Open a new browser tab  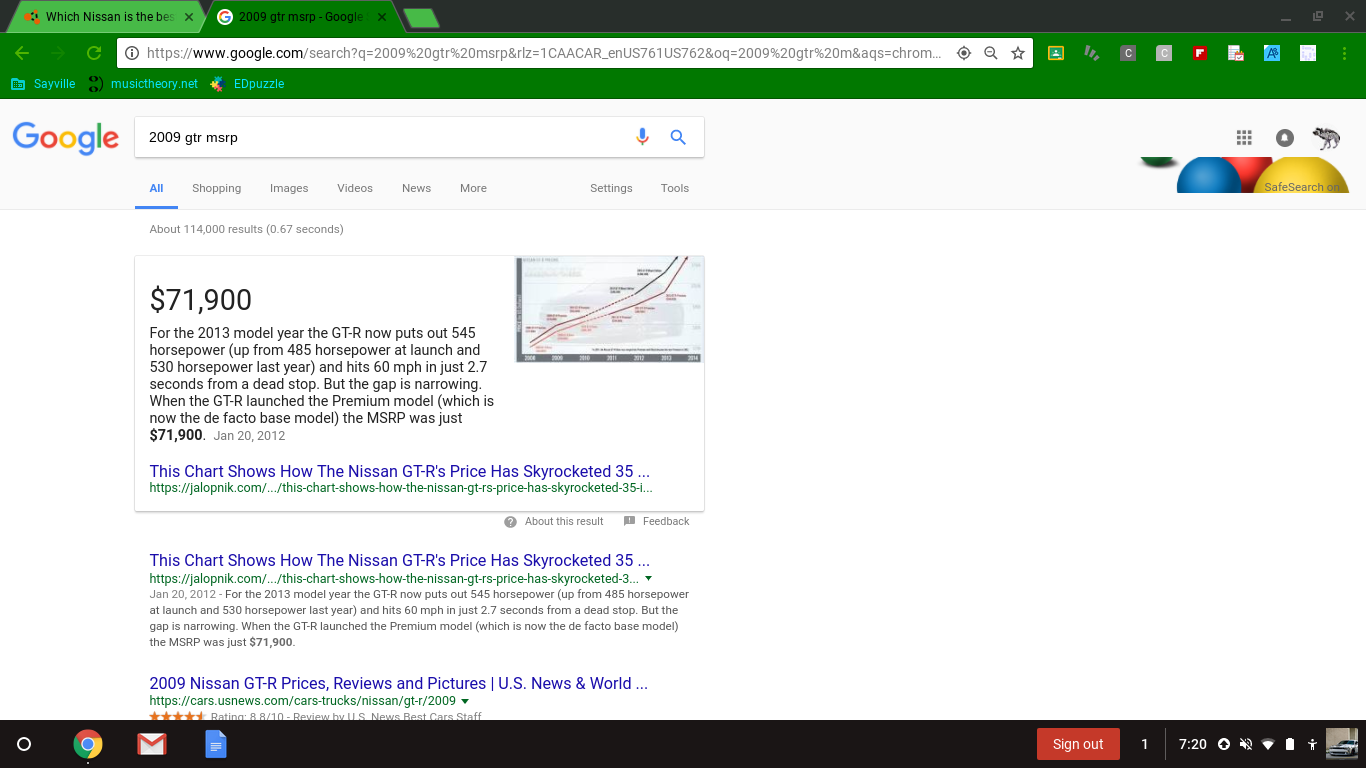pos(422,17)
